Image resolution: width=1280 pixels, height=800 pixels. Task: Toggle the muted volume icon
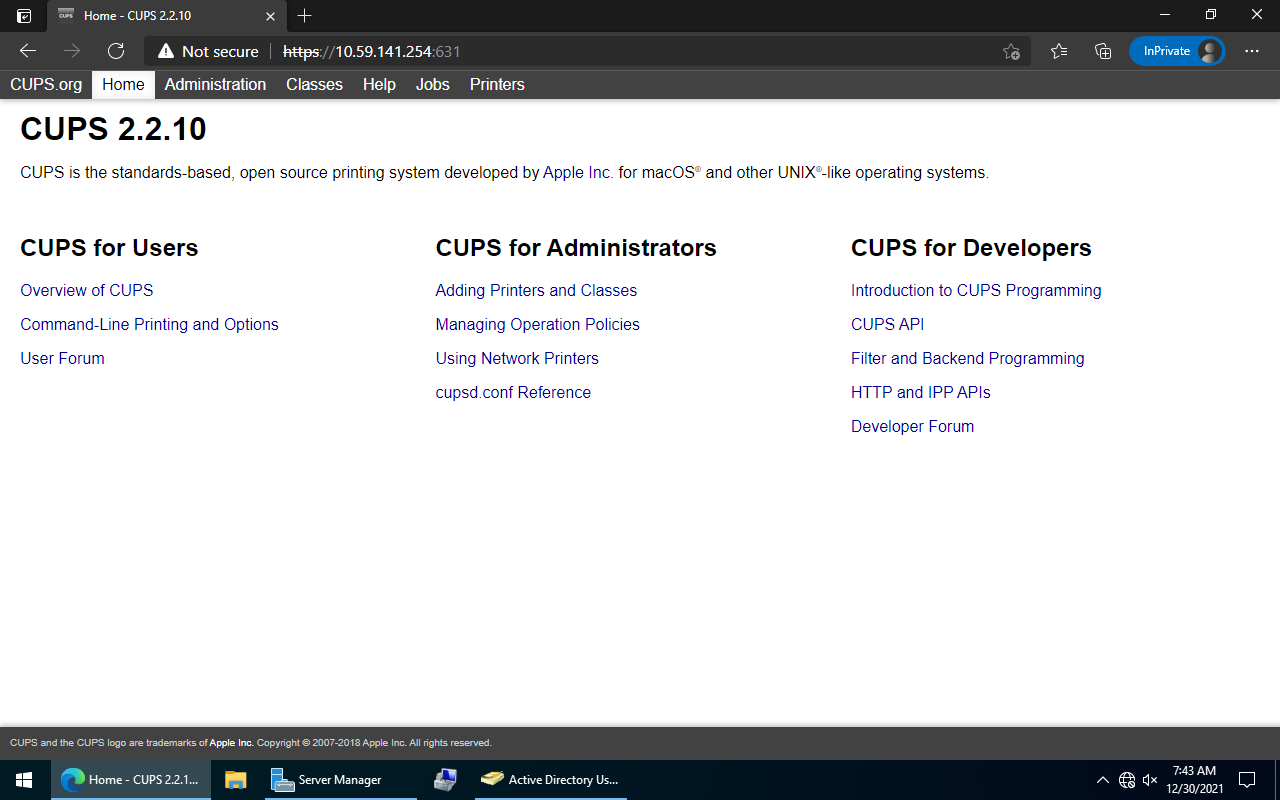pyautogui.click(x=1150, y=780)
